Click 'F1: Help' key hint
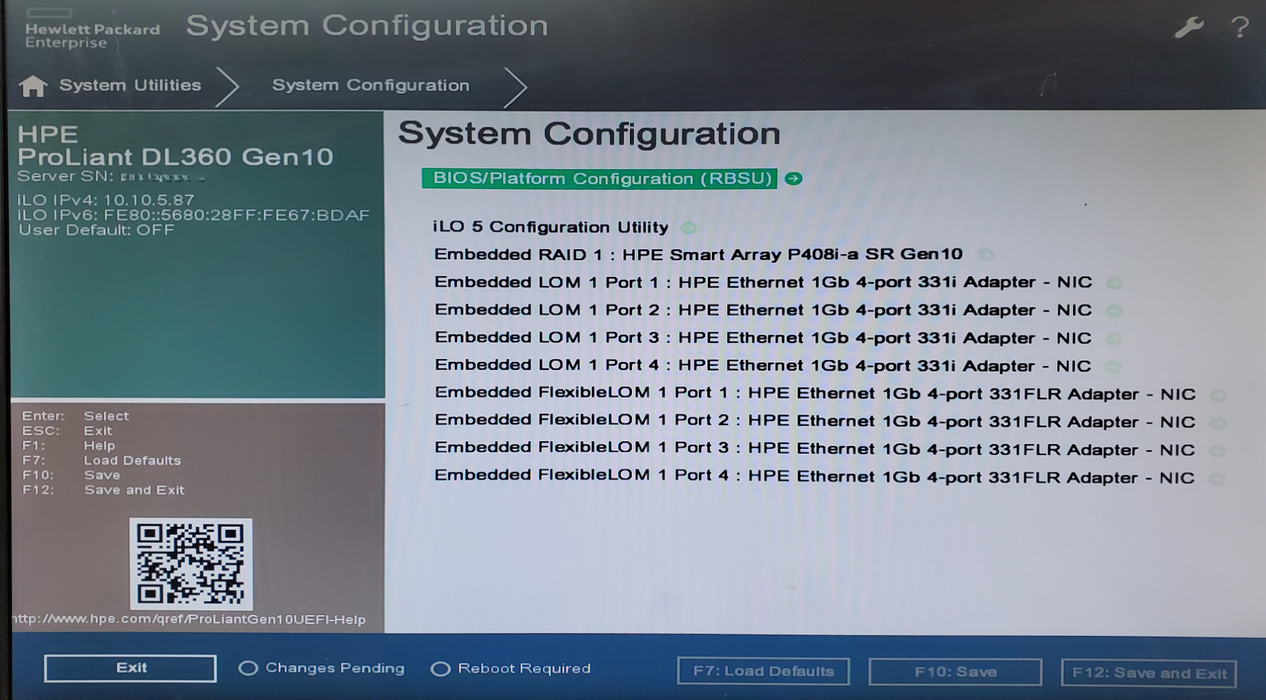 pyautogui.click(x=69, y=446)
